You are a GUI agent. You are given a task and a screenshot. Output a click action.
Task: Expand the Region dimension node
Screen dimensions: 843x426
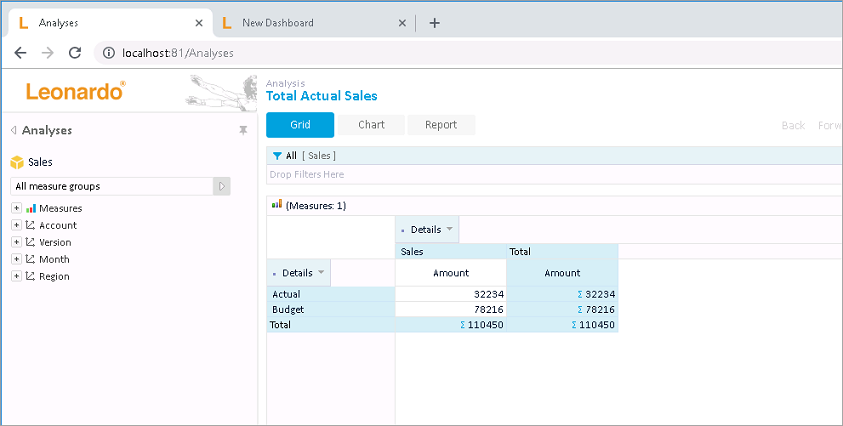[x=16, y=276]
